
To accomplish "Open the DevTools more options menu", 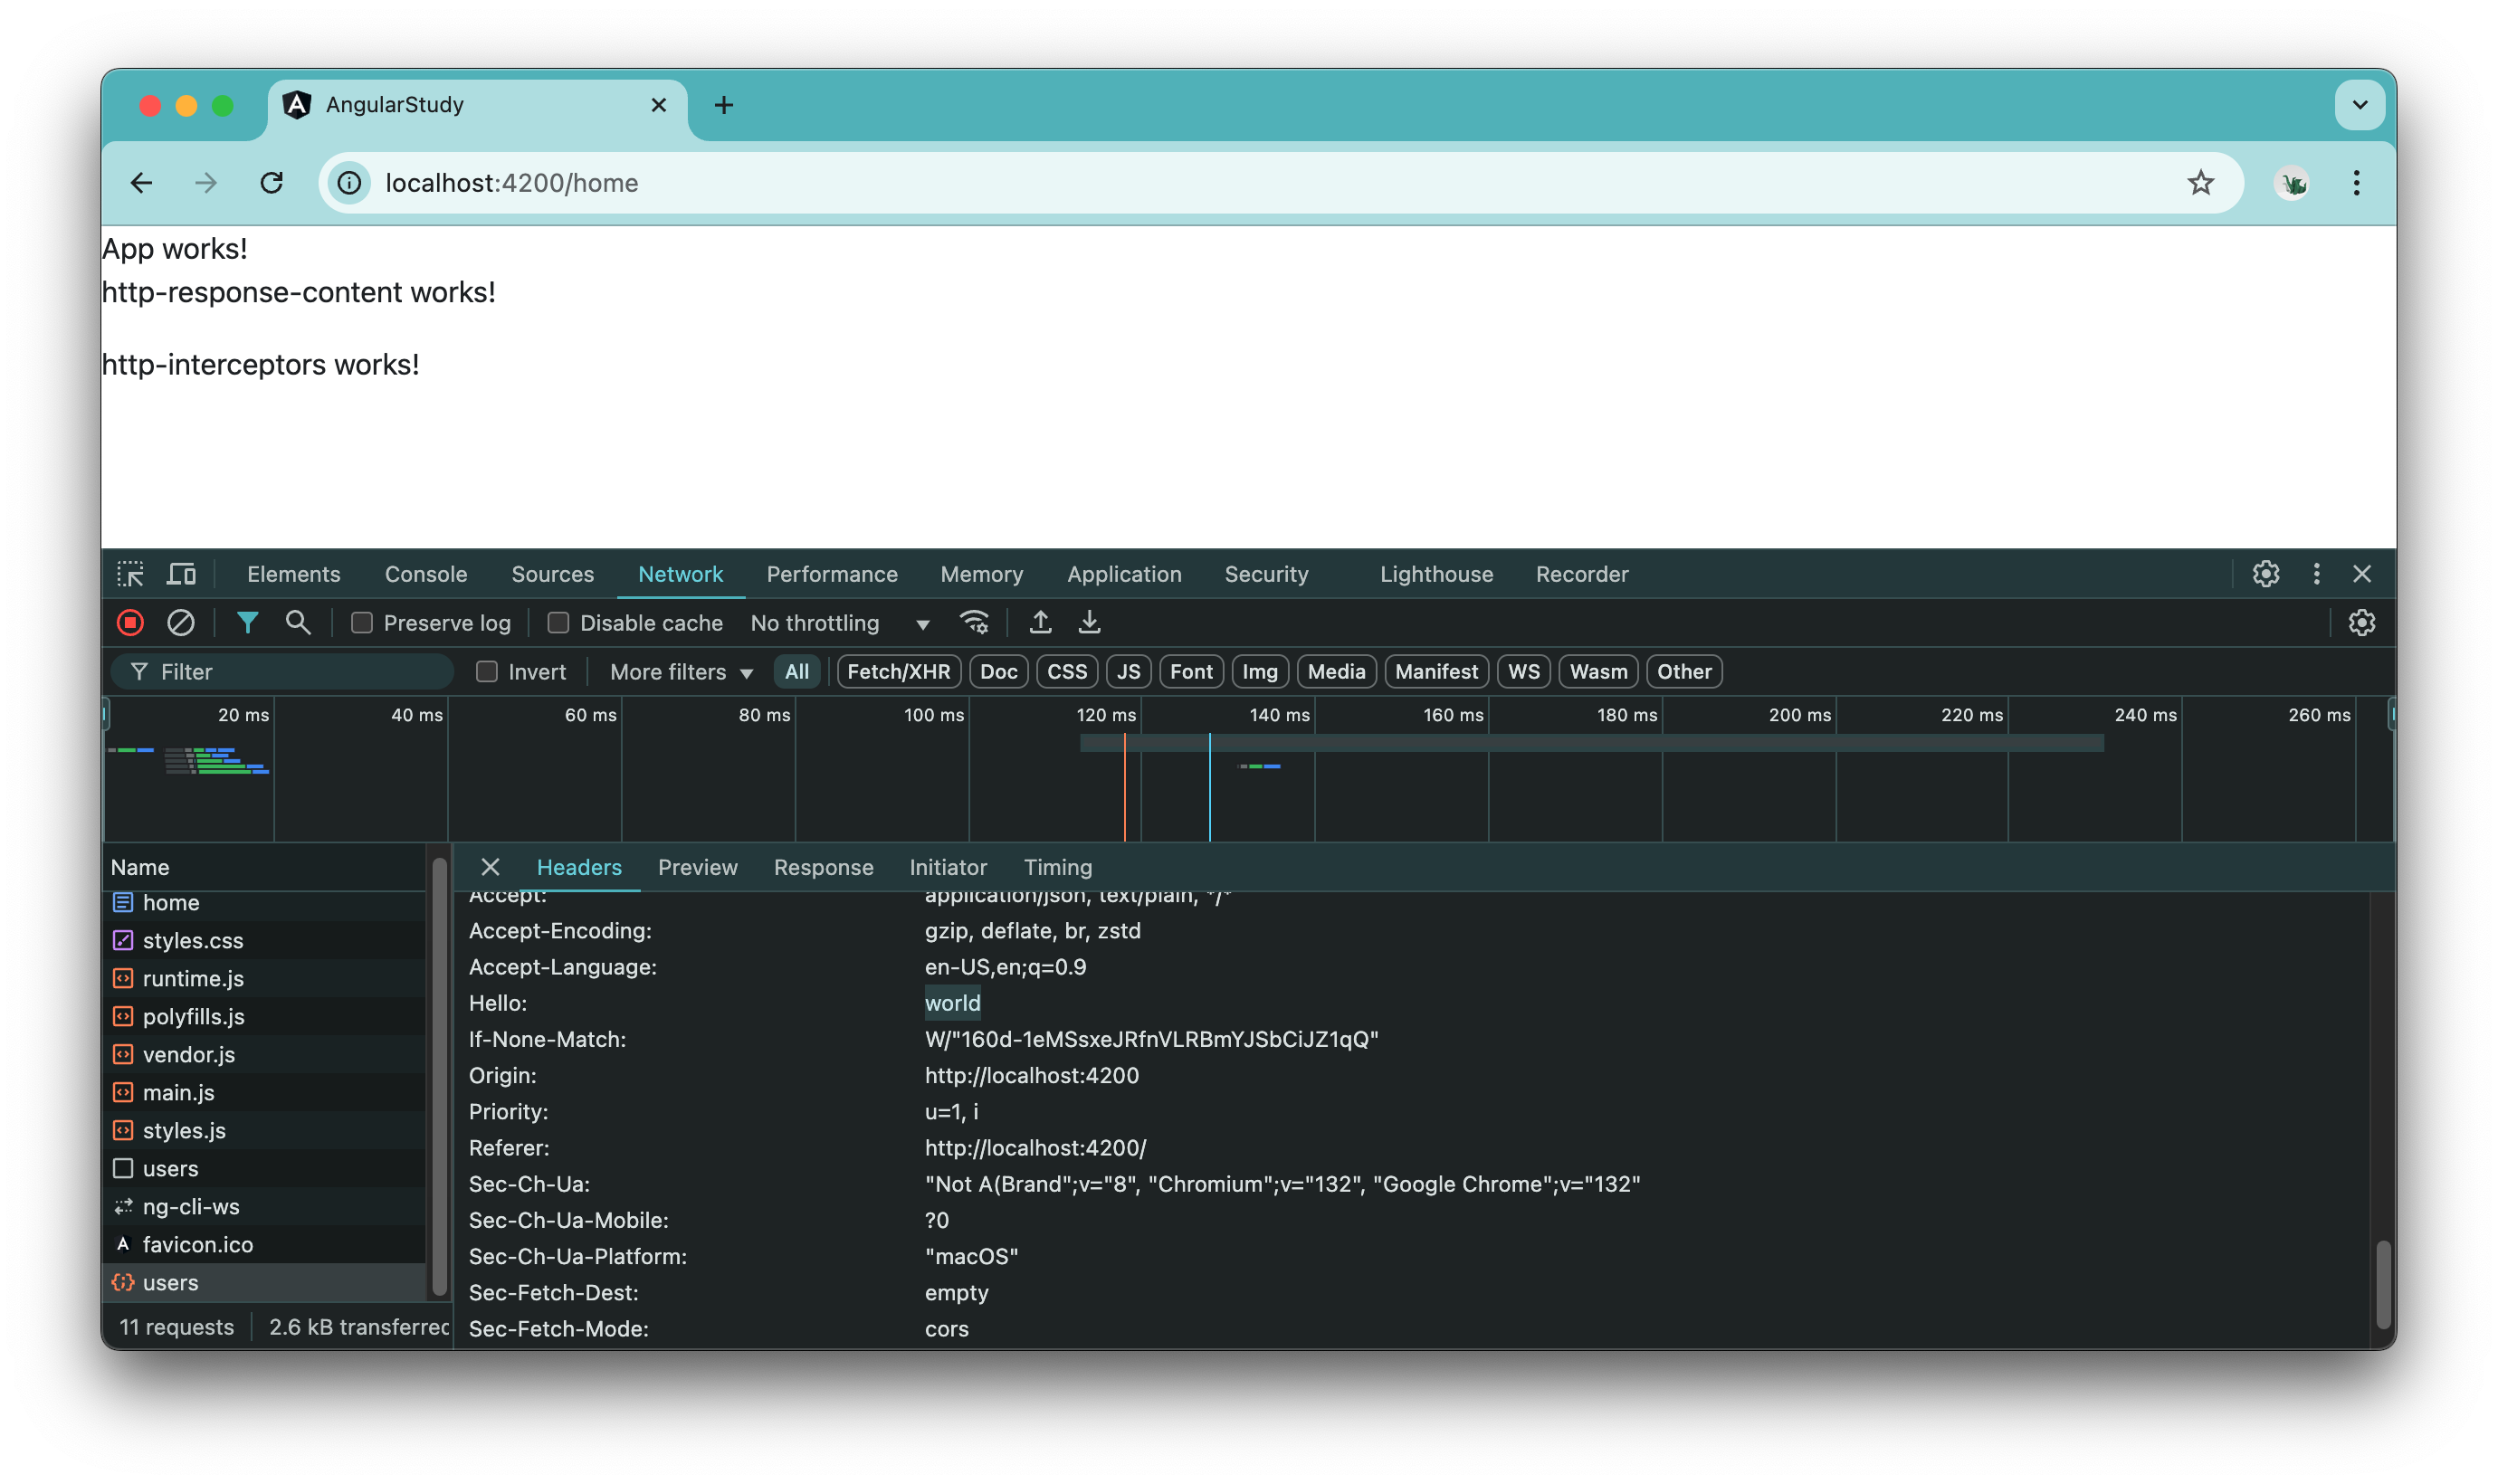I will click(x=2316, y=574).
